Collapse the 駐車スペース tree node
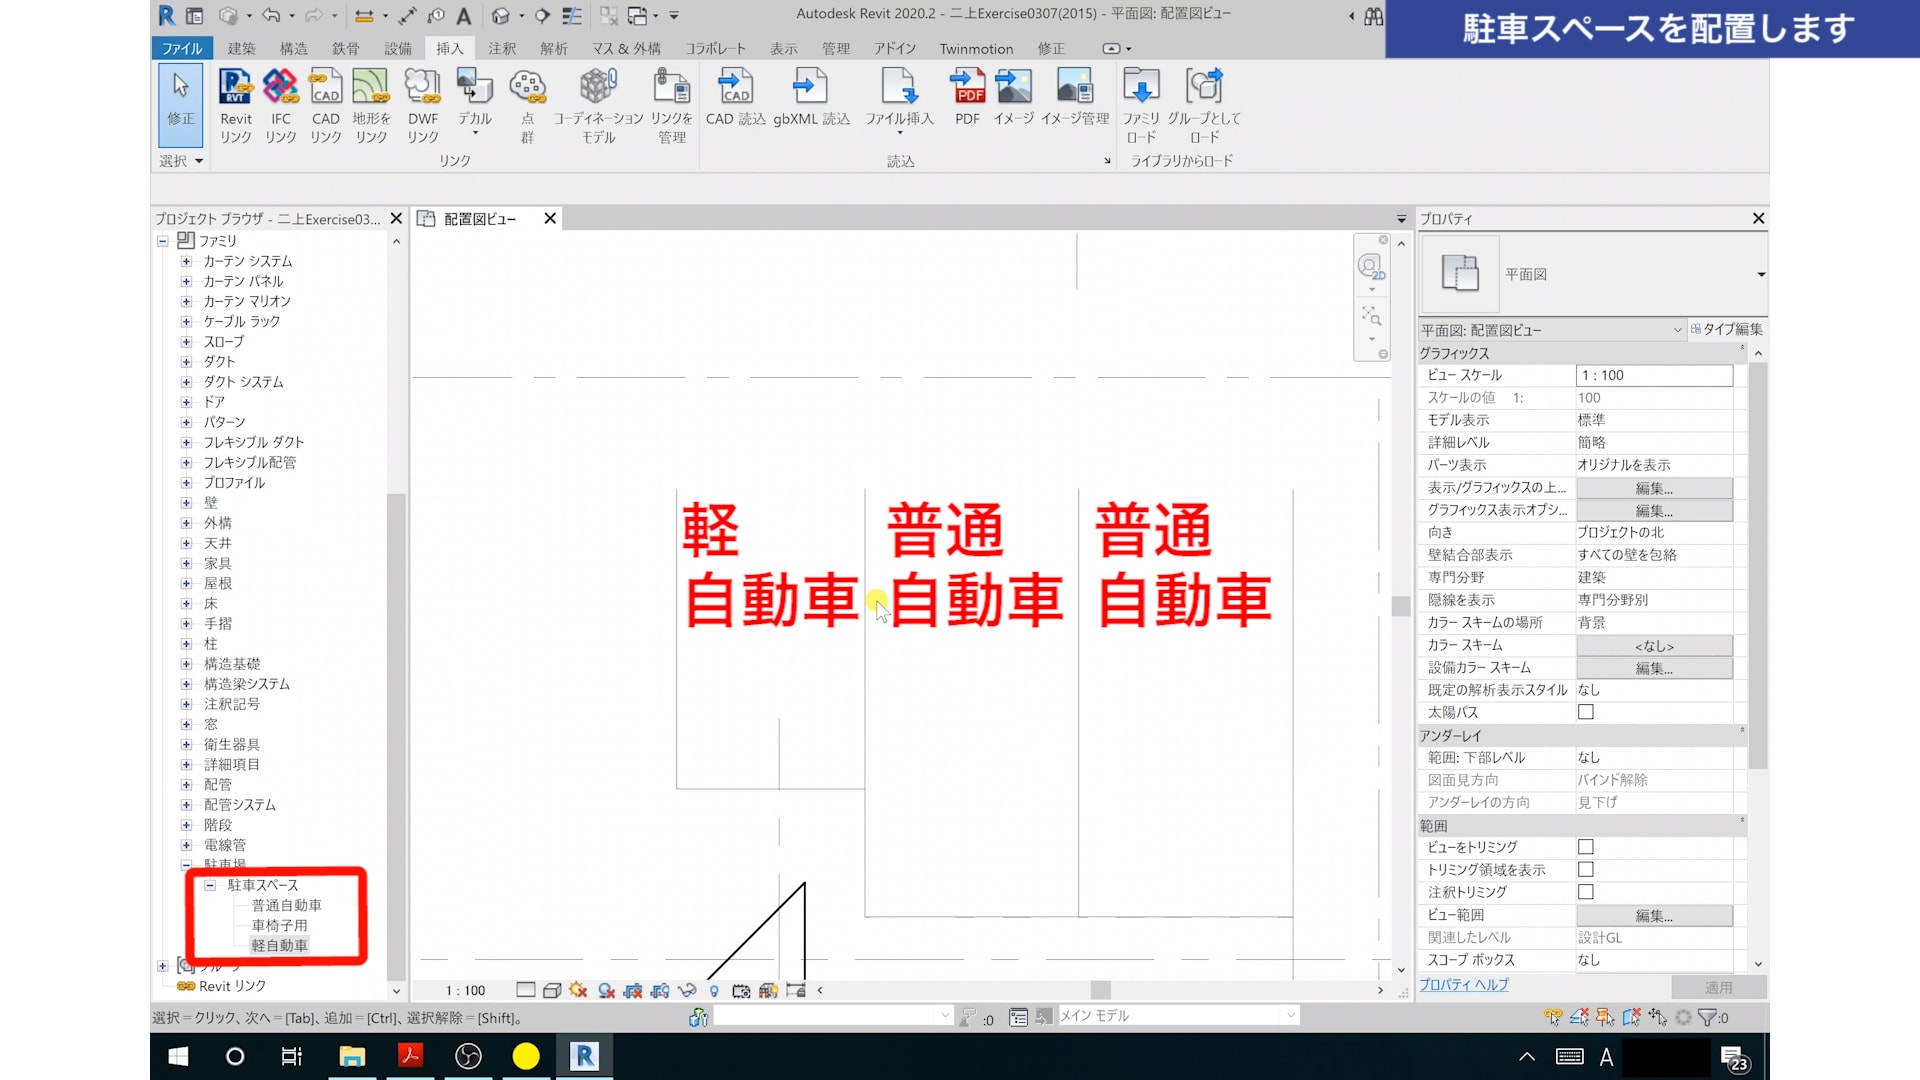The image size is (1920, 1080). (210, 885)
